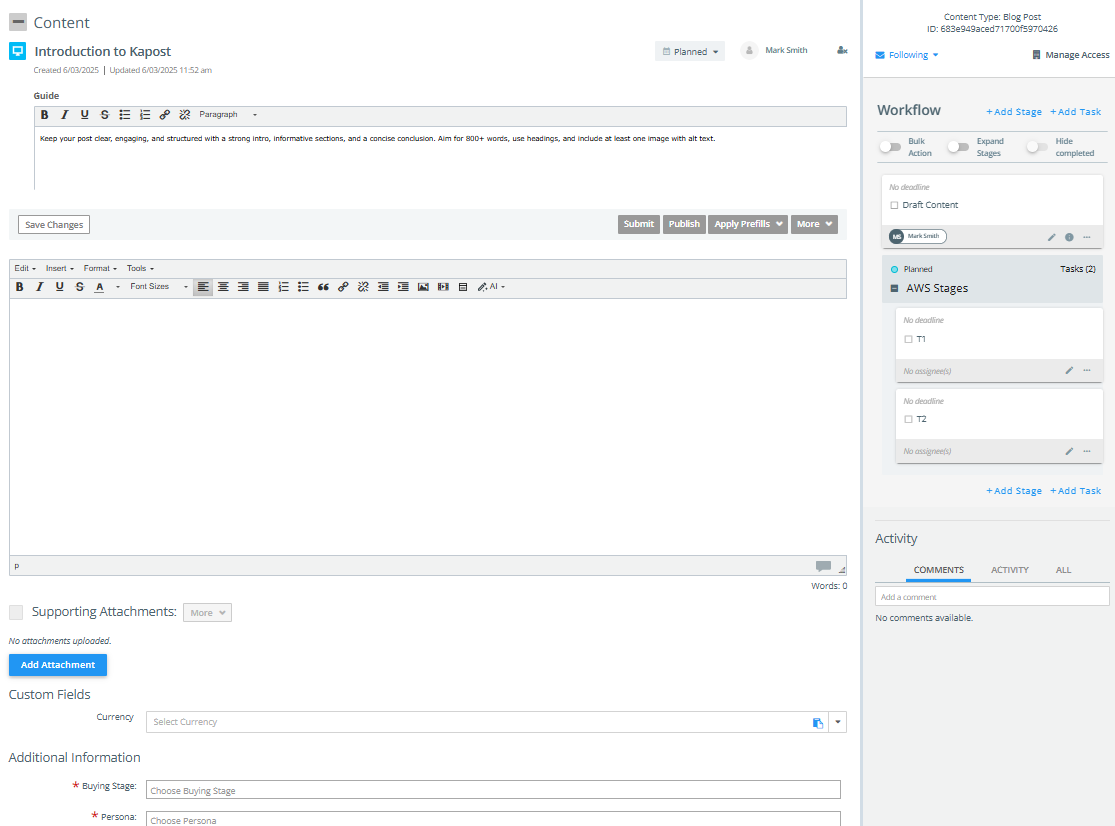Click the blockquote icon in the main editor
Image resolution: width=1115 pixels, height=826 pixels.
coord(323,286)
